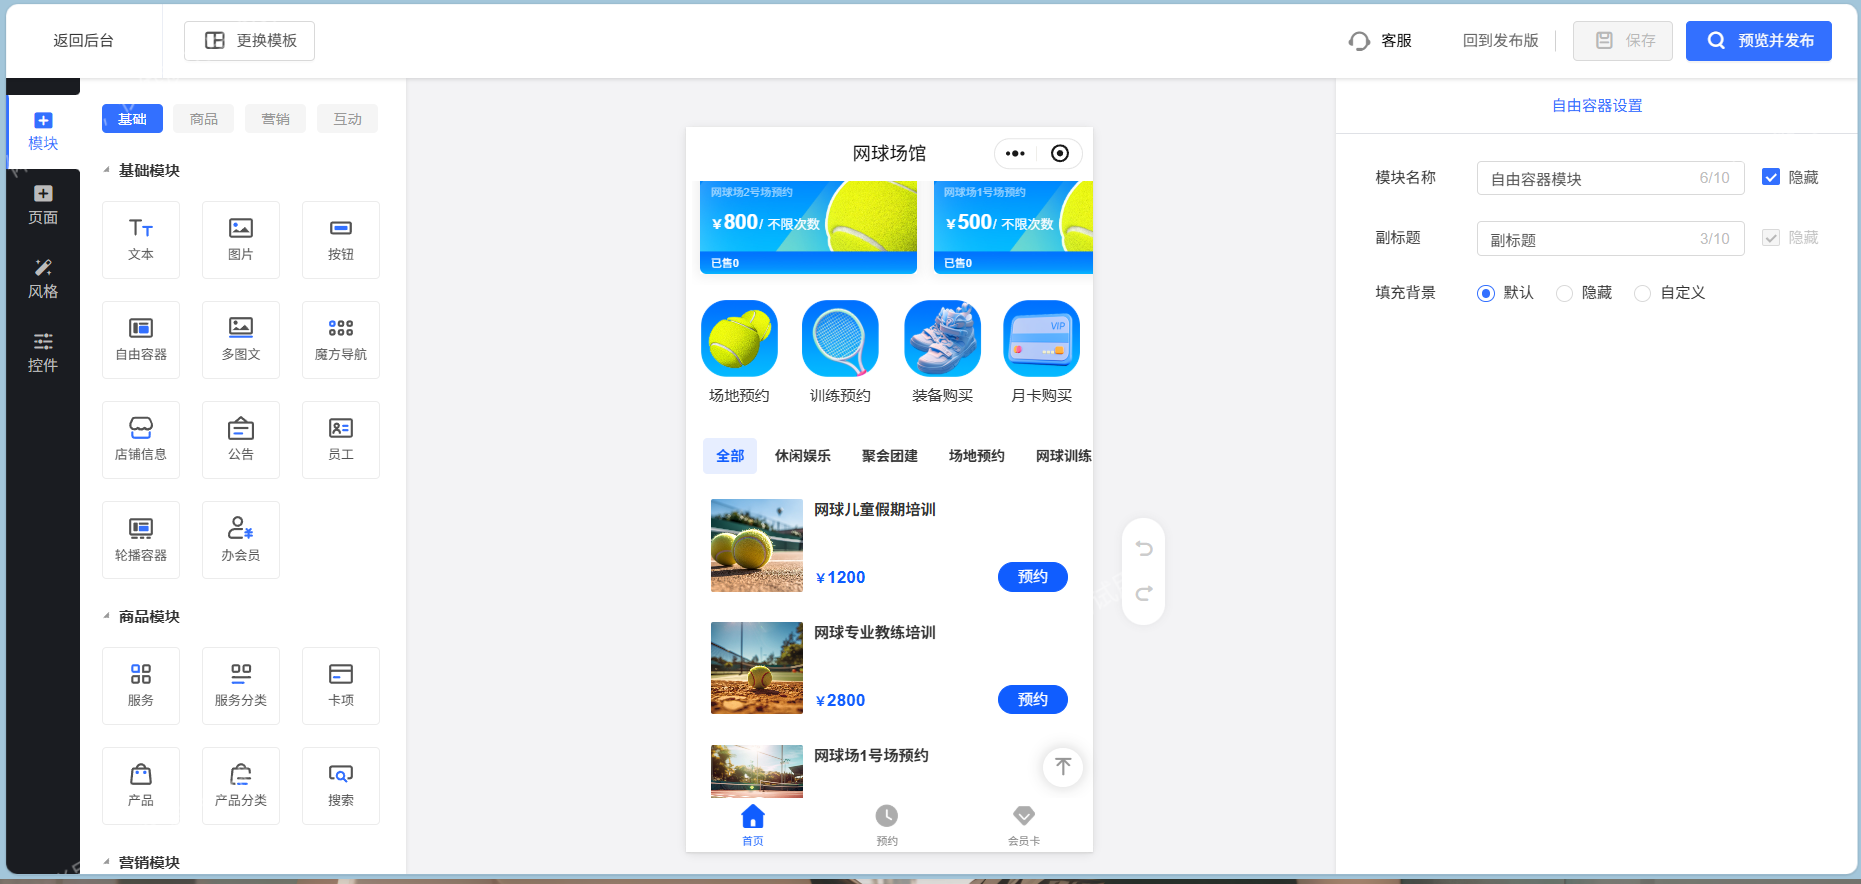Click the back-to-top arrow in preview
The image size is (1861, 884).
[x=1063, y=767]
